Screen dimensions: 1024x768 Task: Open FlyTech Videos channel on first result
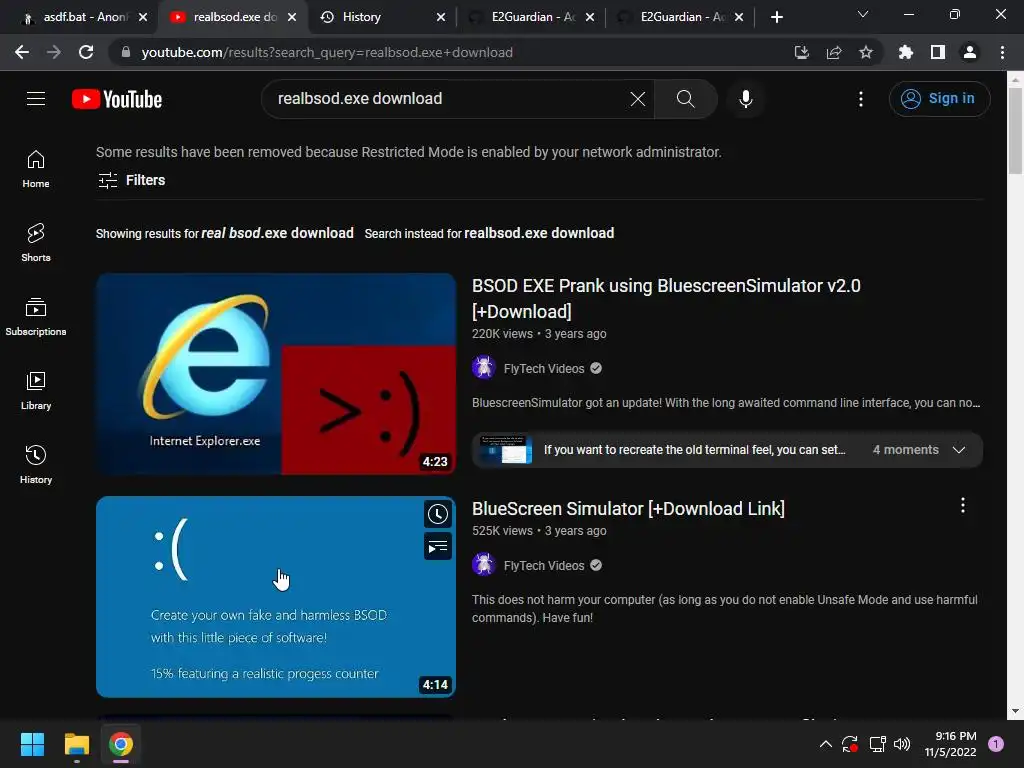[543, 368]
